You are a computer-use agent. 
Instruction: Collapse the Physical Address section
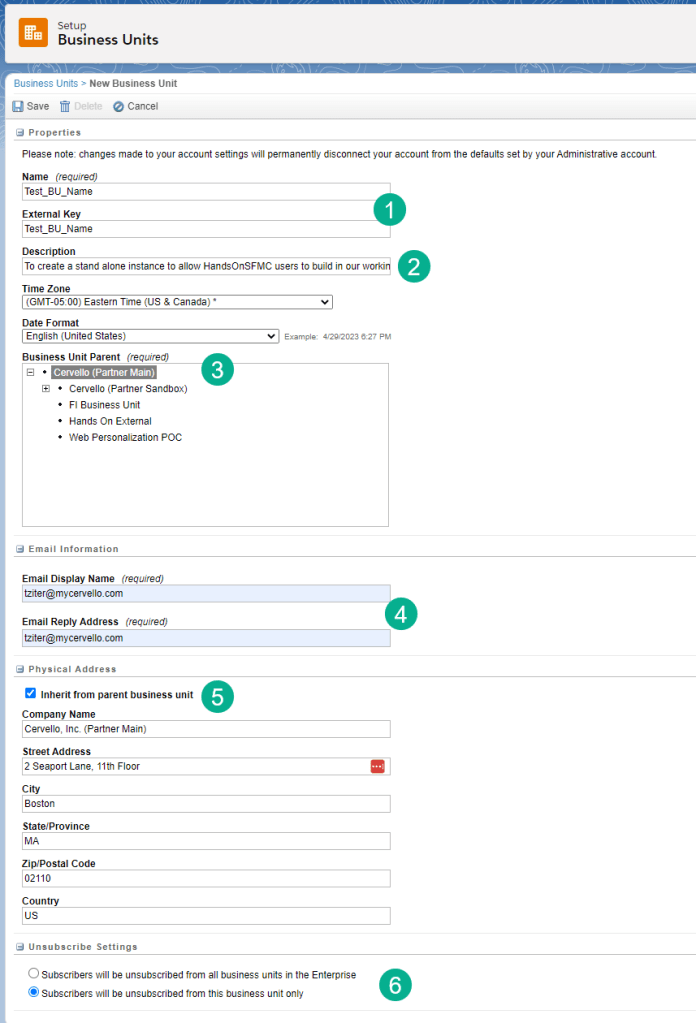pos(20,669)
